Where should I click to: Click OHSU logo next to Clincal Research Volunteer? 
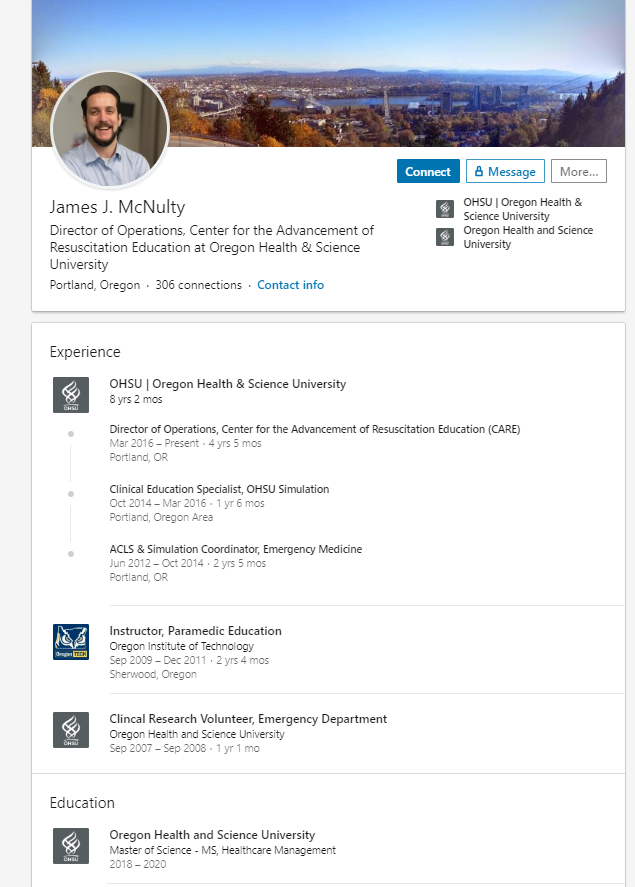click(x=71, y=730)
